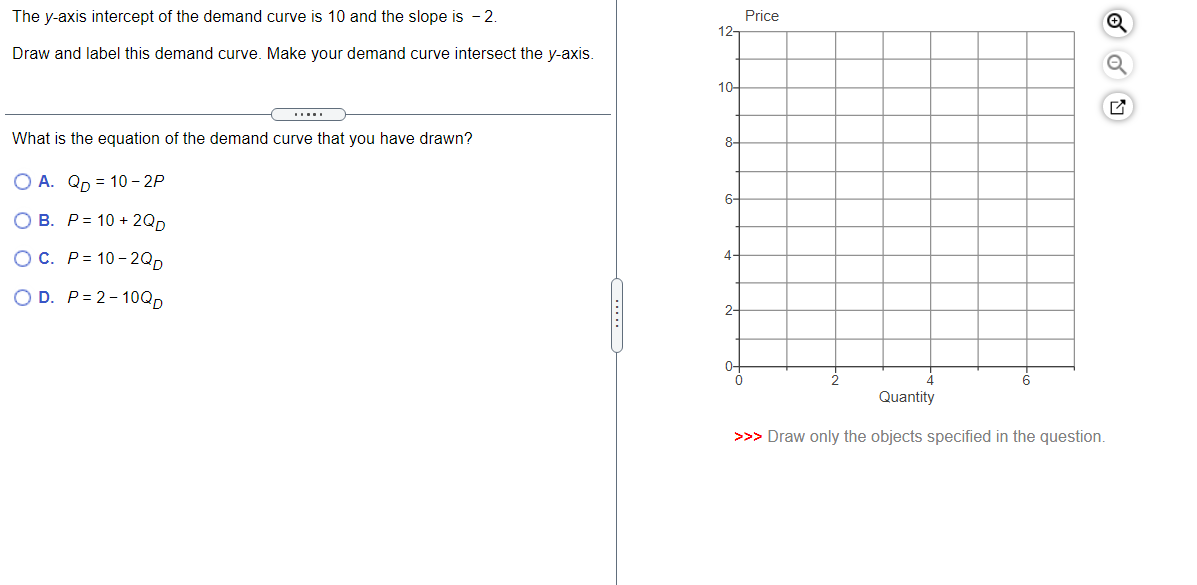Click the dotted handle on the horizontal divider

[308, 114]
